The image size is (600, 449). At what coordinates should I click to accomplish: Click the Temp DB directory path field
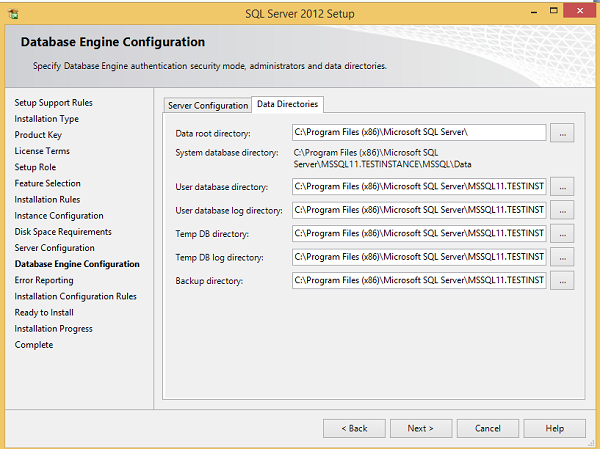tap(418, 233)
